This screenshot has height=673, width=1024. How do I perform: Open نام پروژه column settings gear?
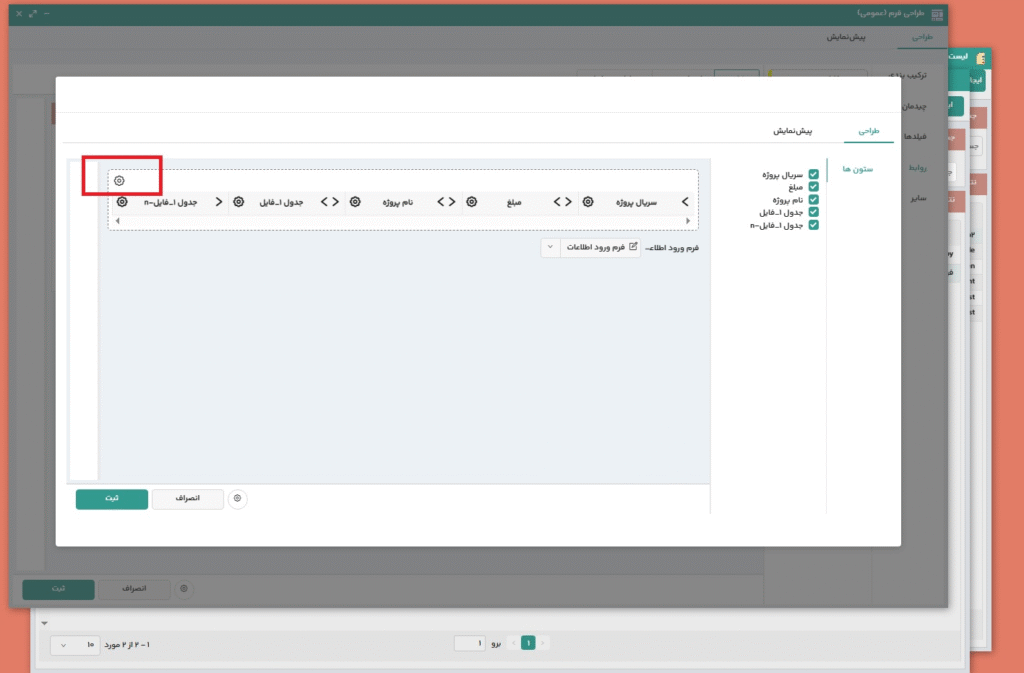[x=355, y=202]
